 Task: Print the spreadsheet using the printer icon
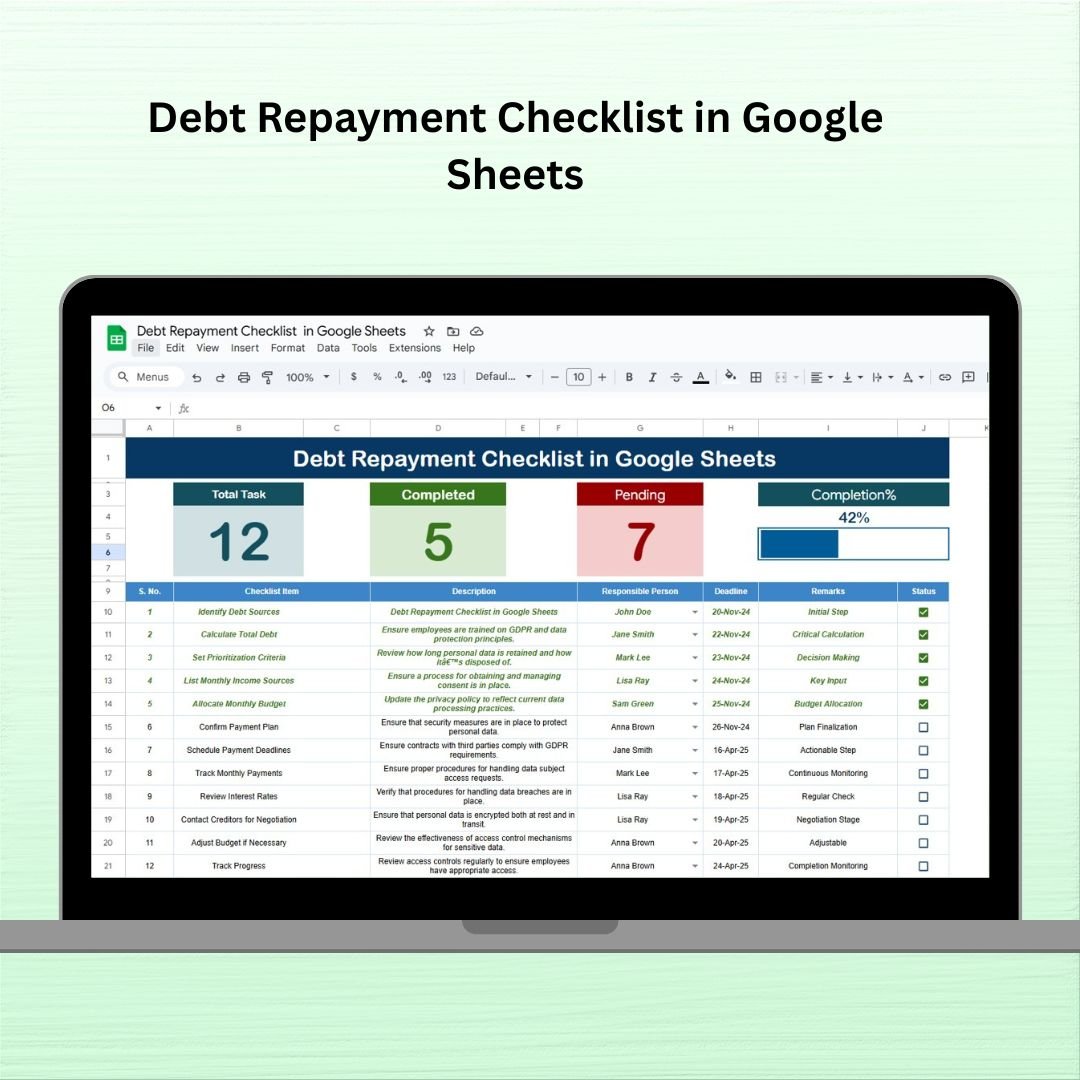coord(244,377)
